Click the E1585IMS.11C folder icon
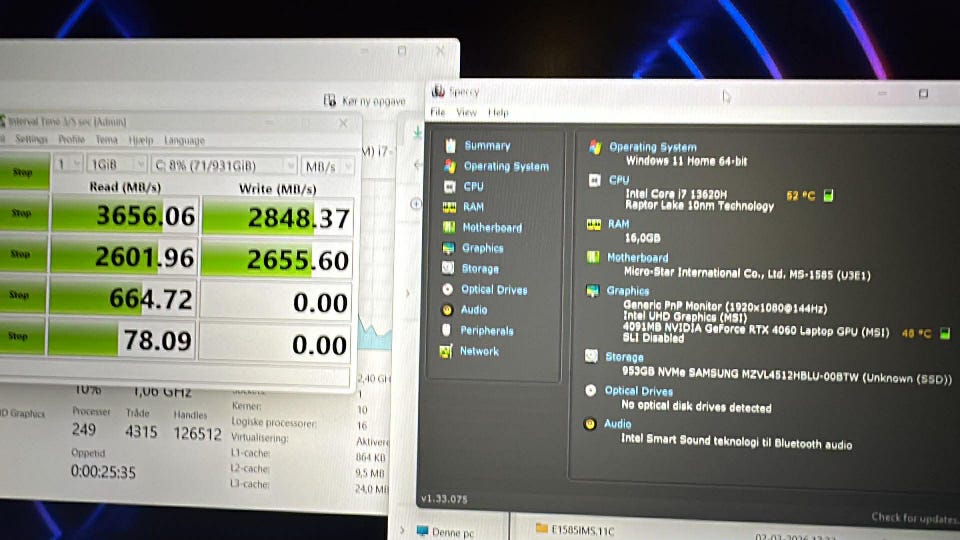The width and height of the screenshot is (960, 540). (x=541, y=528)
